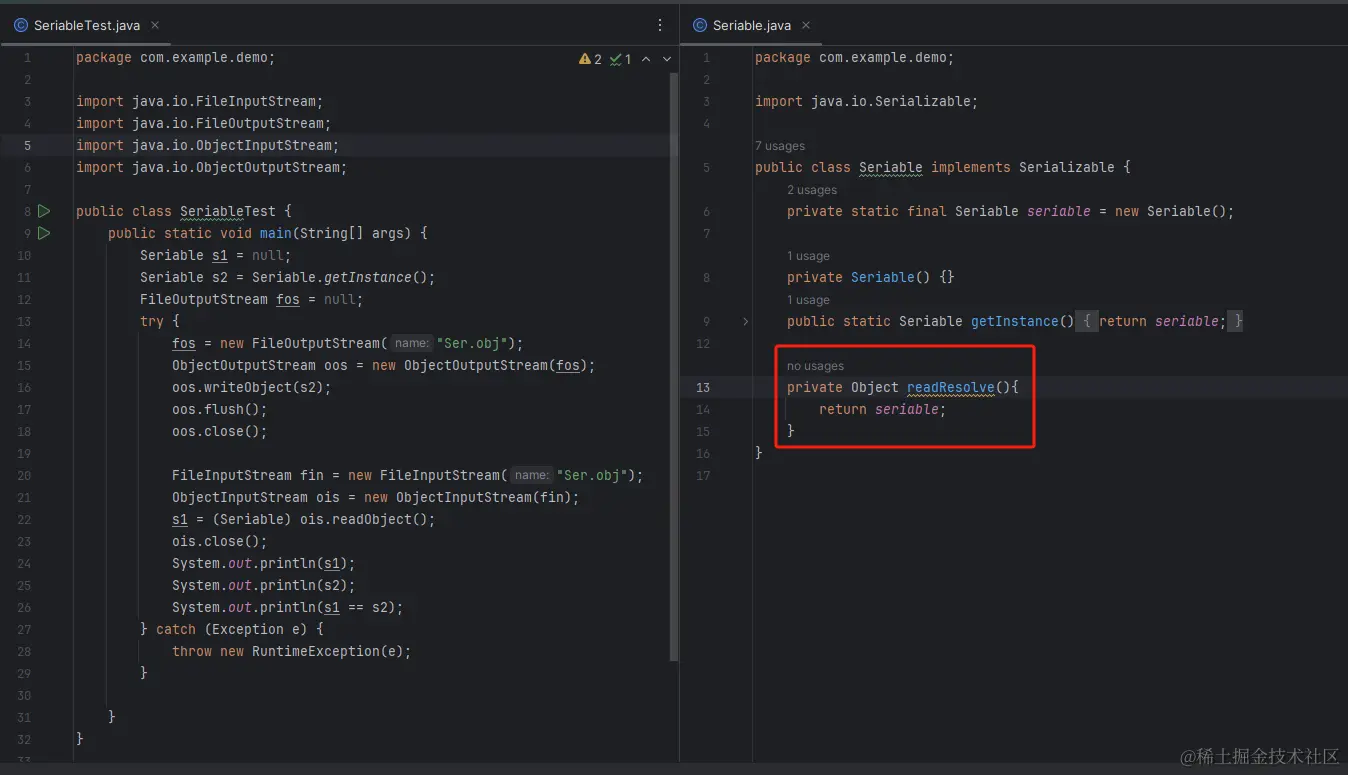Click line number 5 in SeriableTest.java gutter
Image resolution: width=1348 pixels, height=775 pixels.
coord(28,145)
